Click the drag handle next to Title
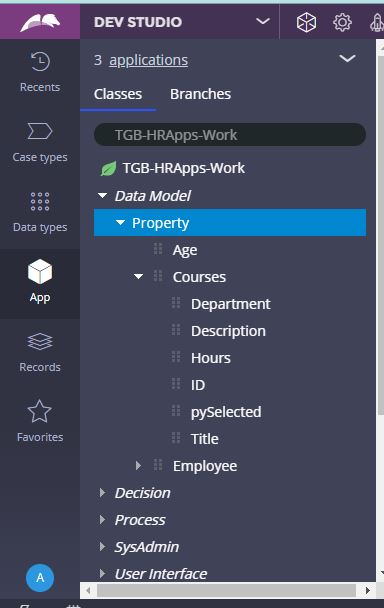Screen dimensions: 384x608 pyautogui.click(x=176, y=438)
